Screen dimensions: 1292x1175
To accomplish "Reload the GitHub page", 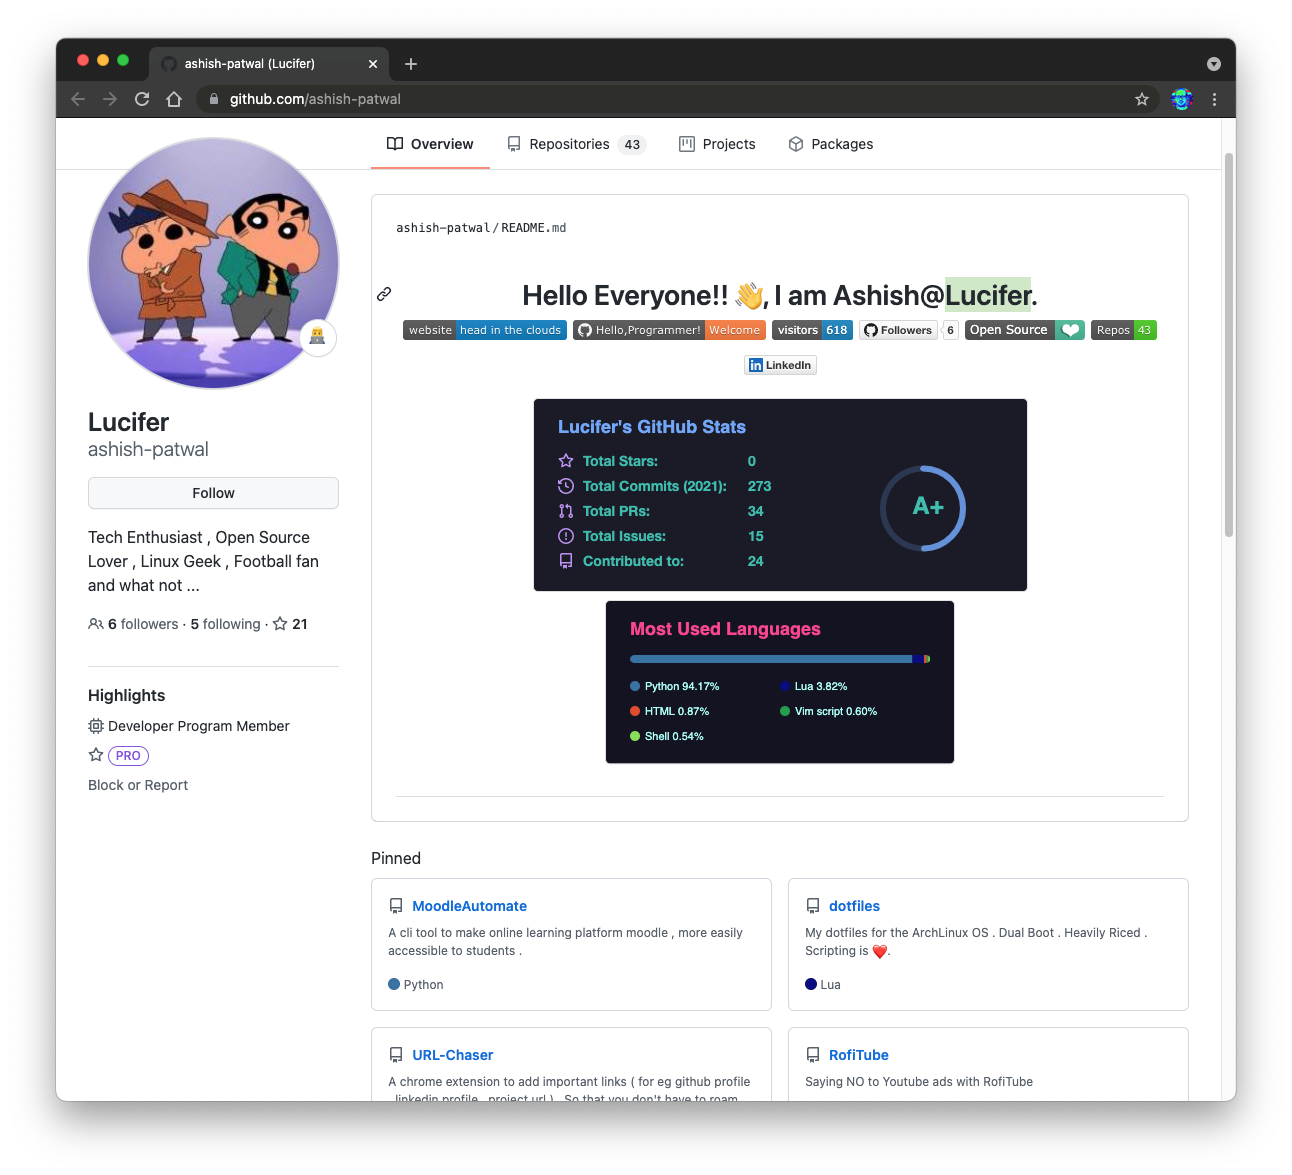I will pos(142,99).
